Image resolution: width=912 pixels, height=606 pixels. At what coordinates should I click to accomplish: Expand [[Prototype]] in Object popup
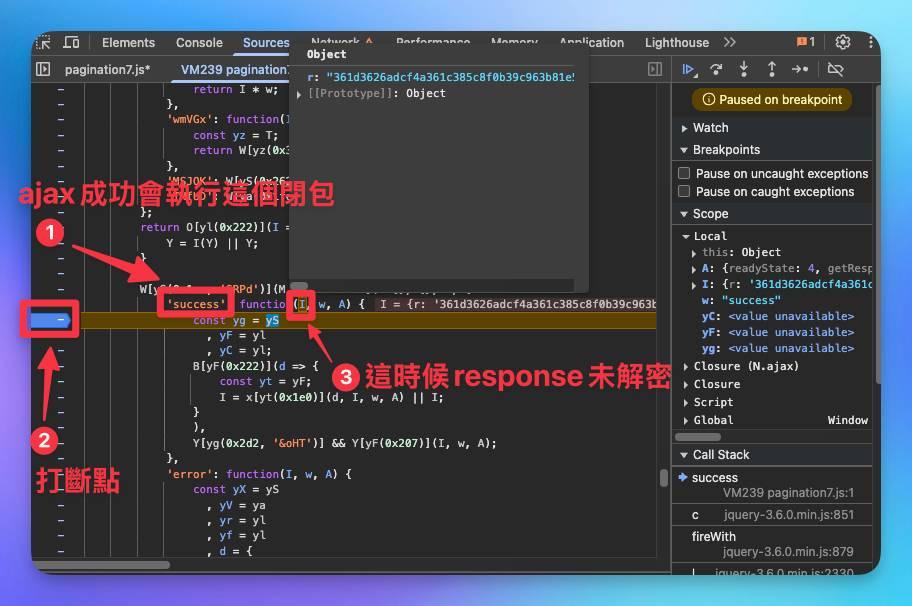[x=299, y=94]
